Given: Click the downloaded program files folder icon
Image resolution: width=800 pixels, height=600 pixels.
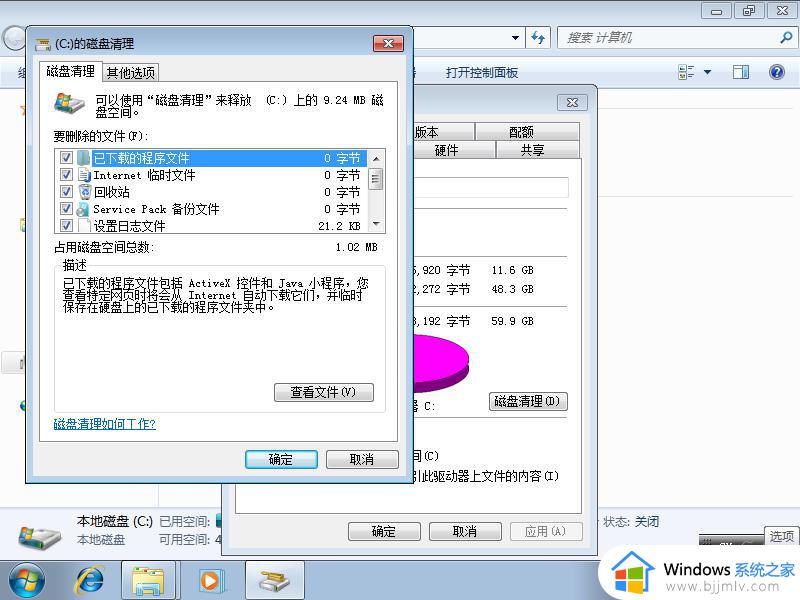Looking at the screenshot, I should 84,158.
